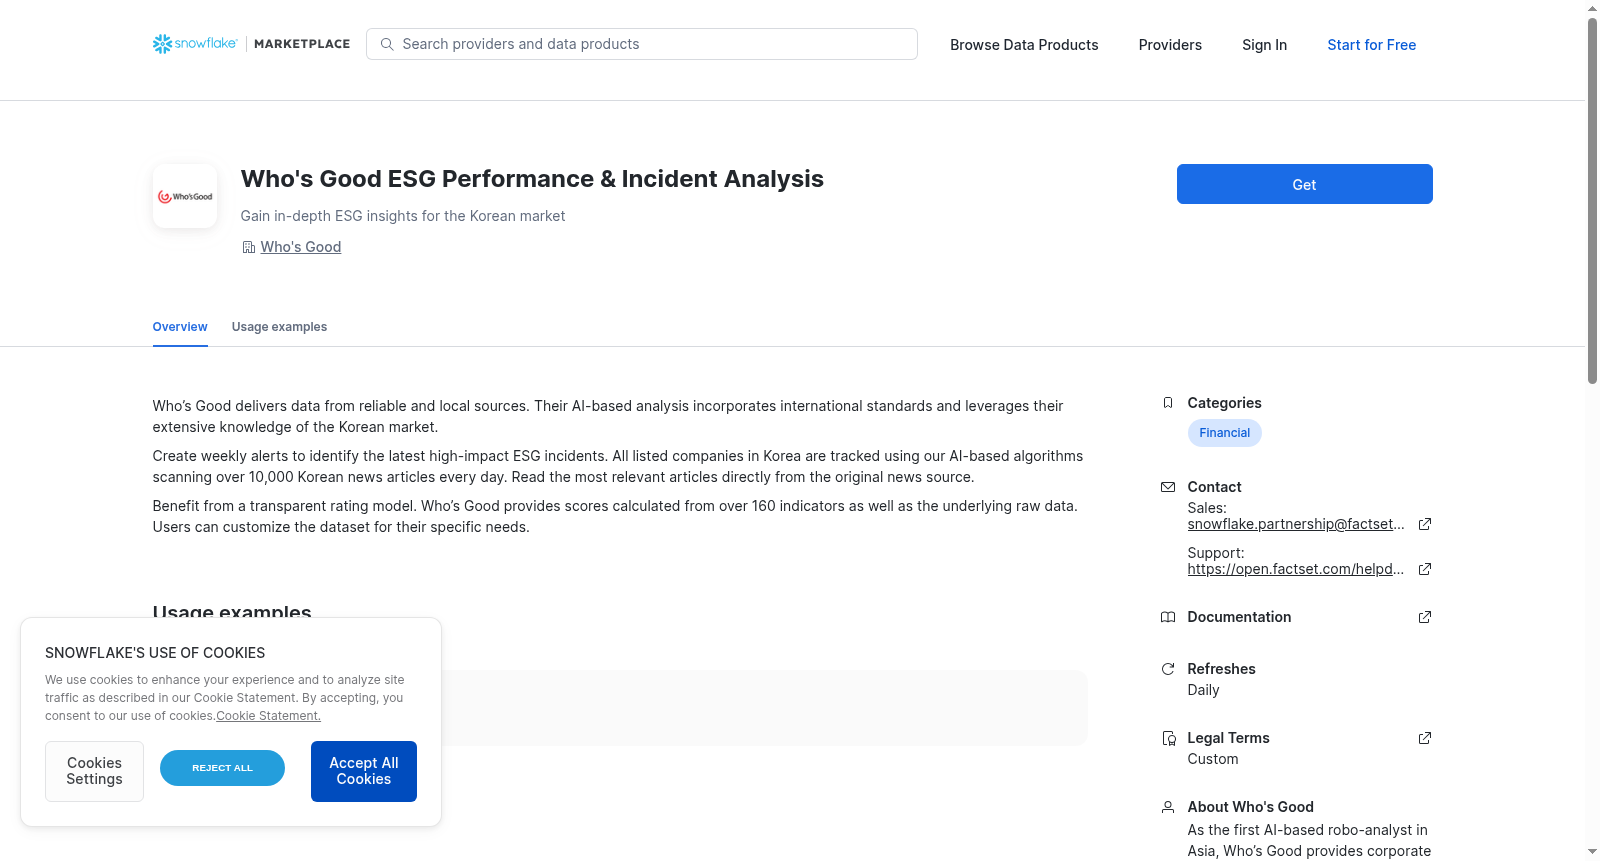Viewport: 1600px width, 861px height.
Task: Click the Snowflake logo in the header
Action: click(195, 44)
